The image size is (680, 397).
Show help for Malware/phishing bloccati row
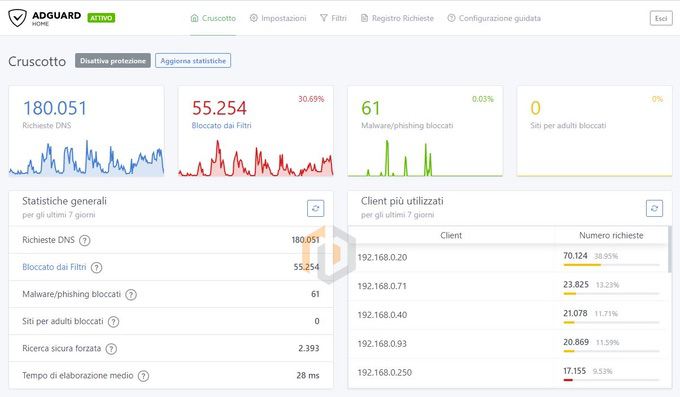pos(131,295)
